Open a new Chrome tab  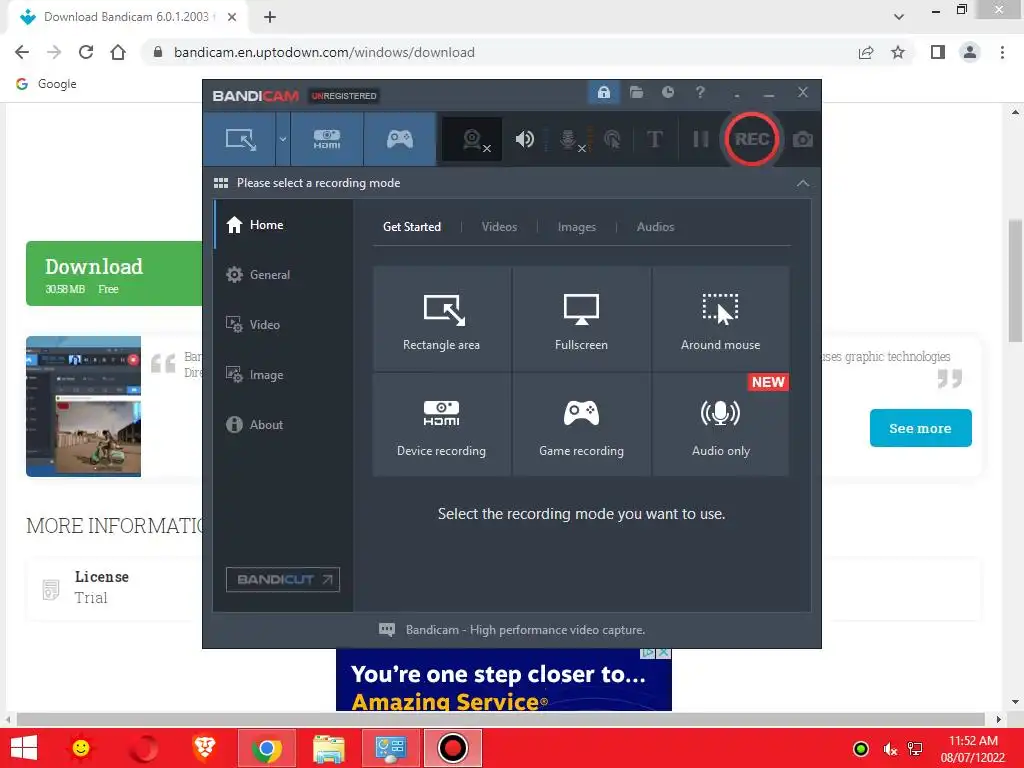270,17
